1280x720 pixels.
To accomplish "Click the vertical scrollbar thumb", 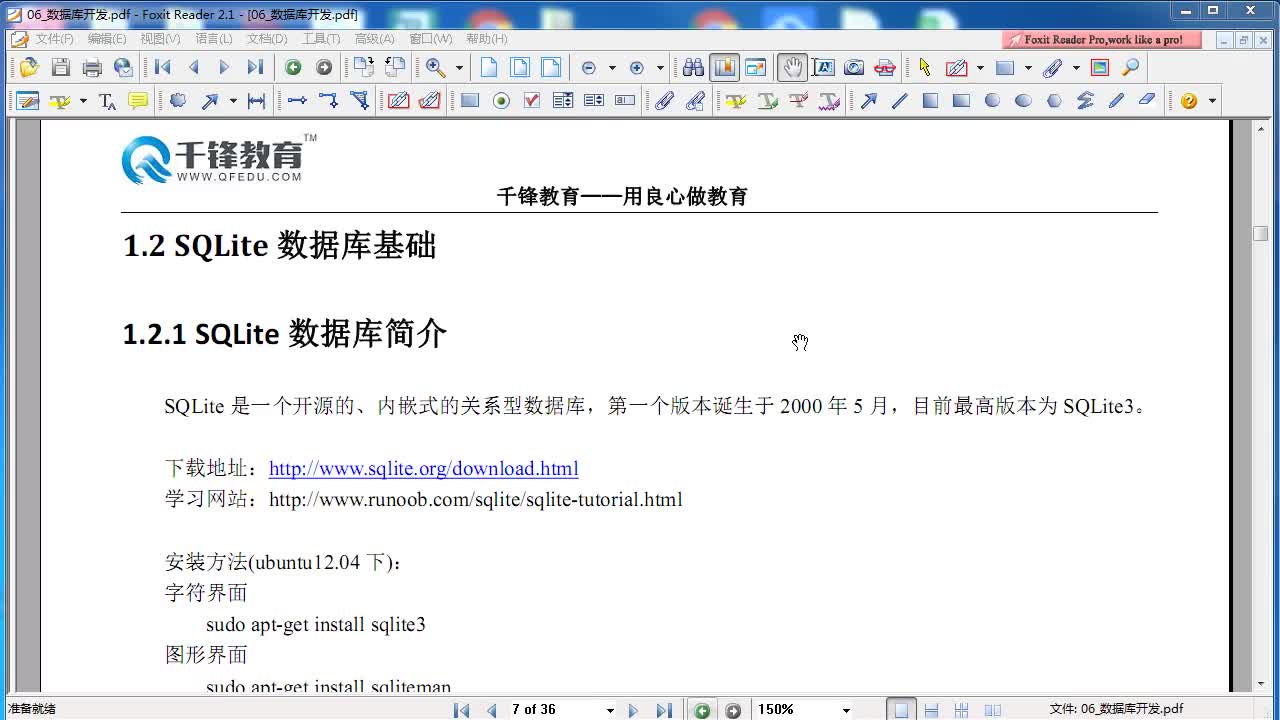I will 1260,234.
